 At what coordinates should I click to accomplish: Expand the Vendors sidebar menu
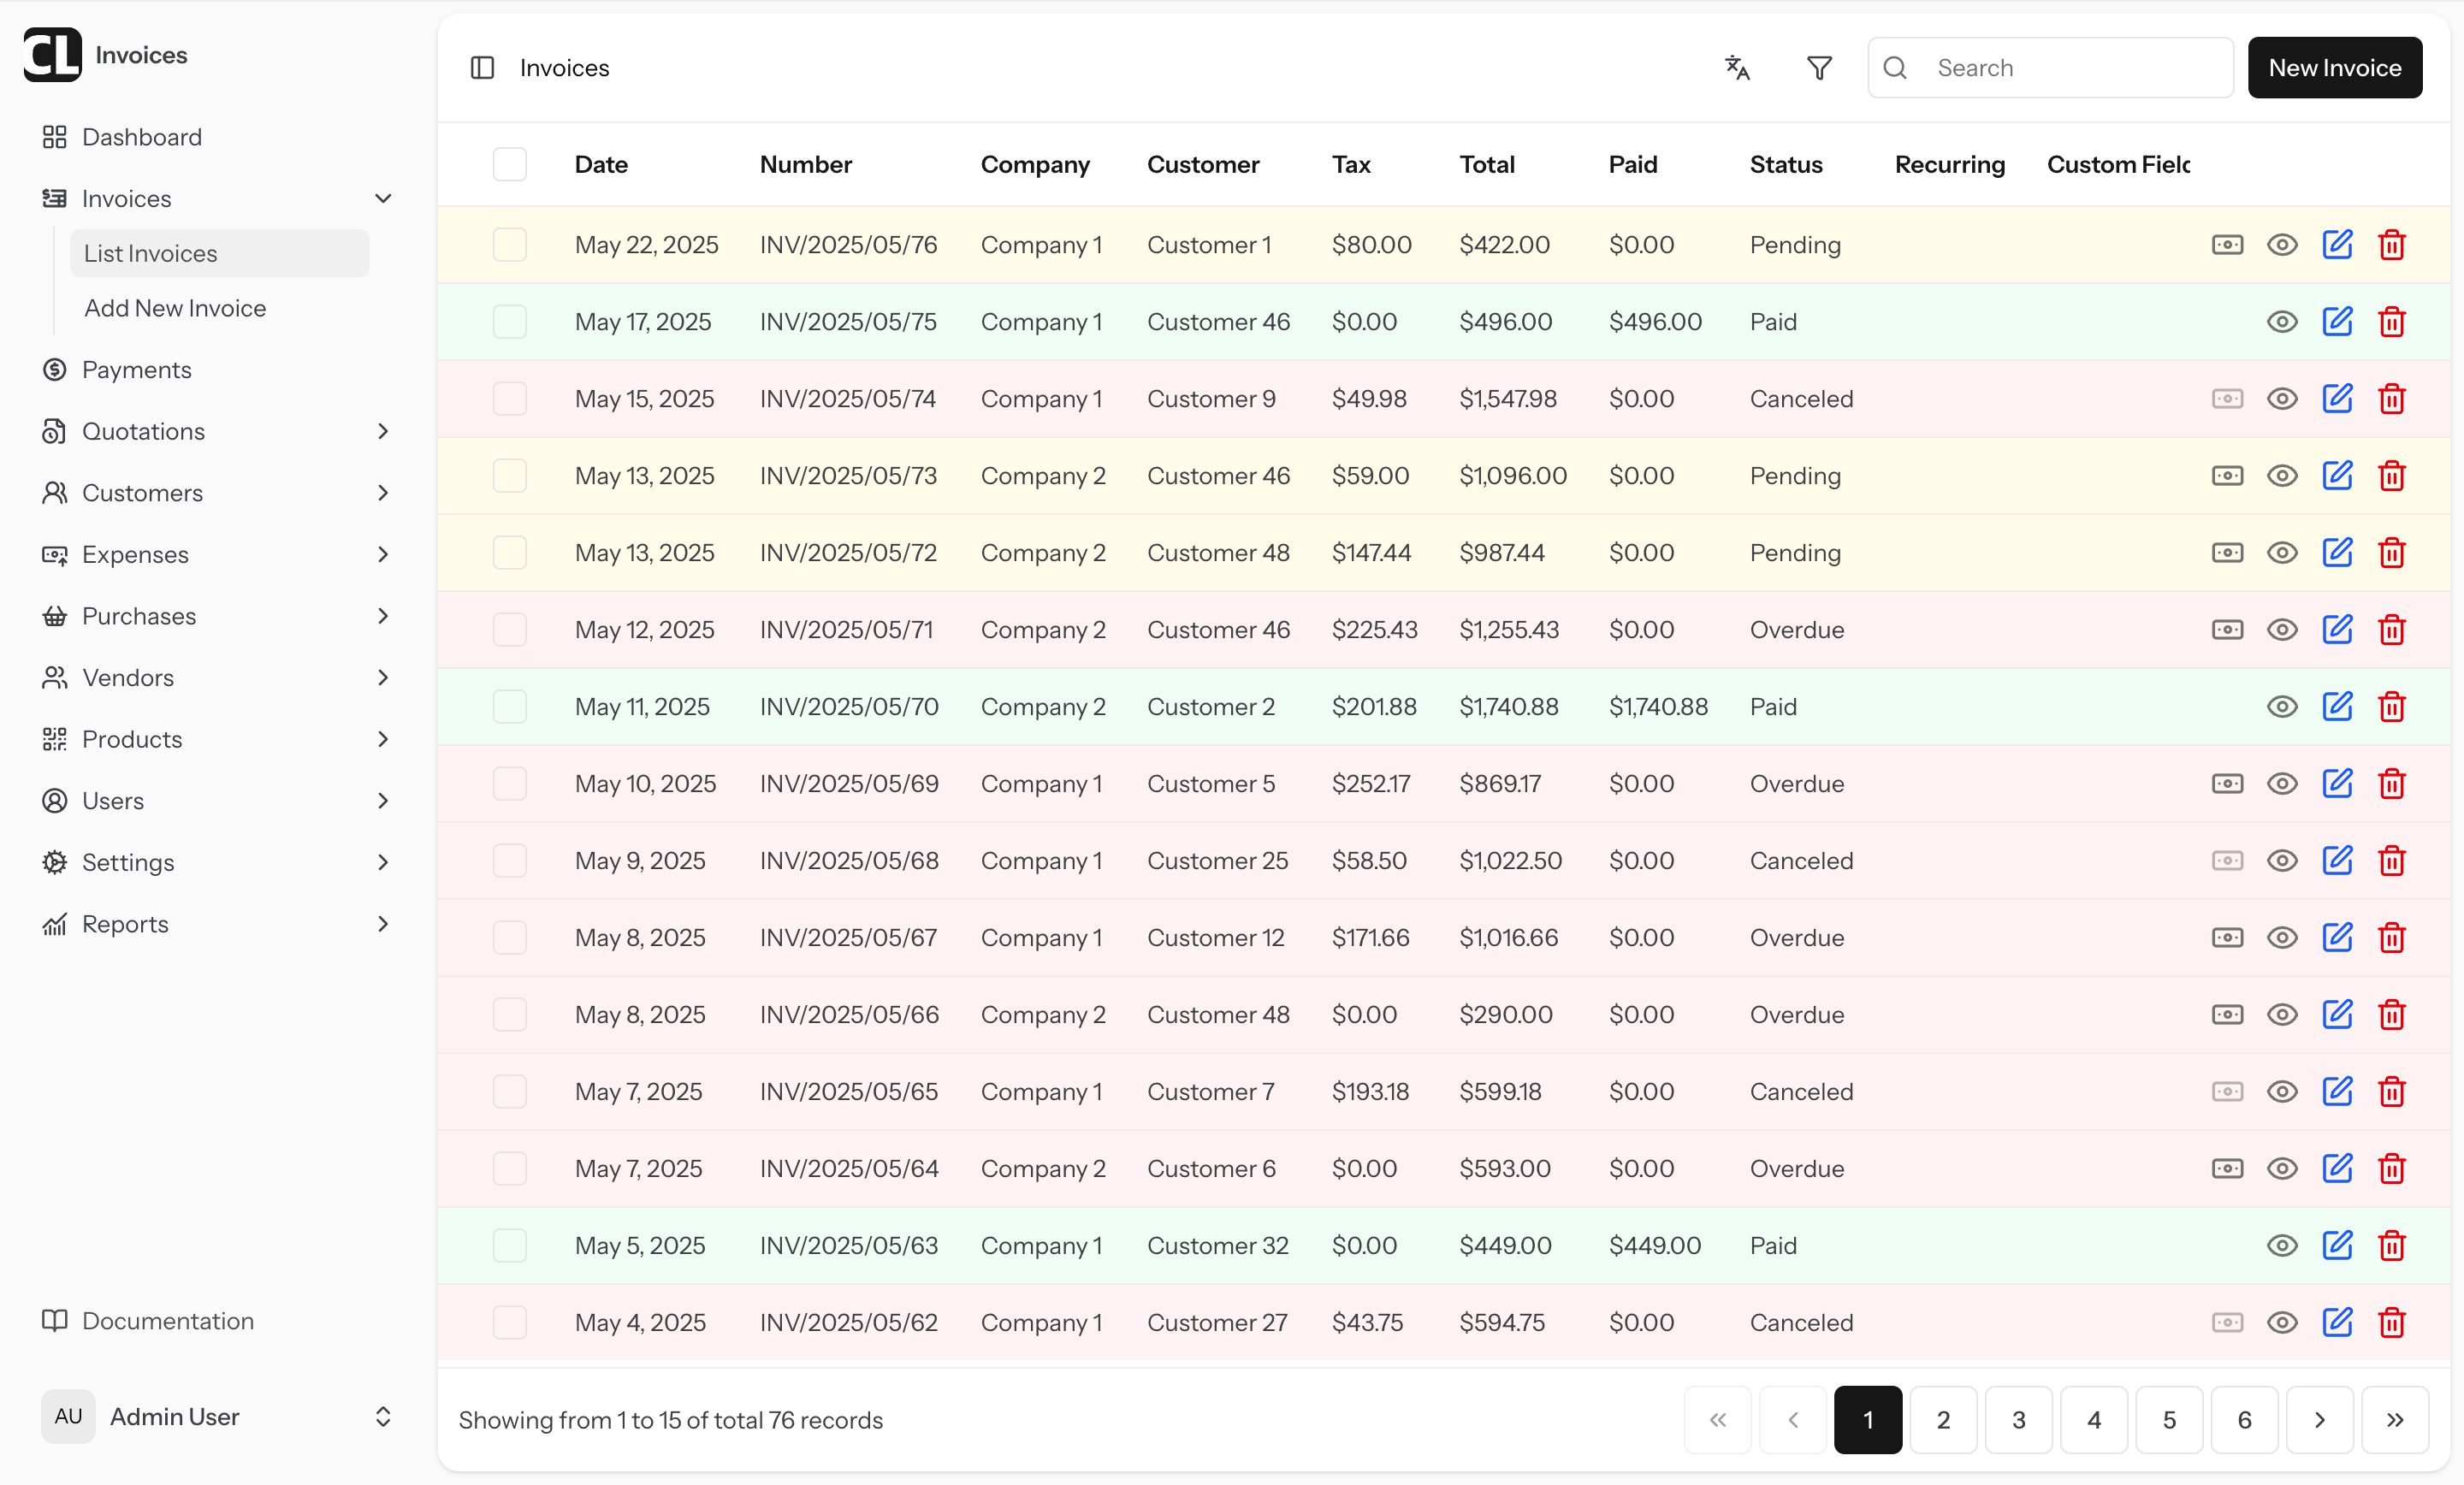tap(383, 678)
